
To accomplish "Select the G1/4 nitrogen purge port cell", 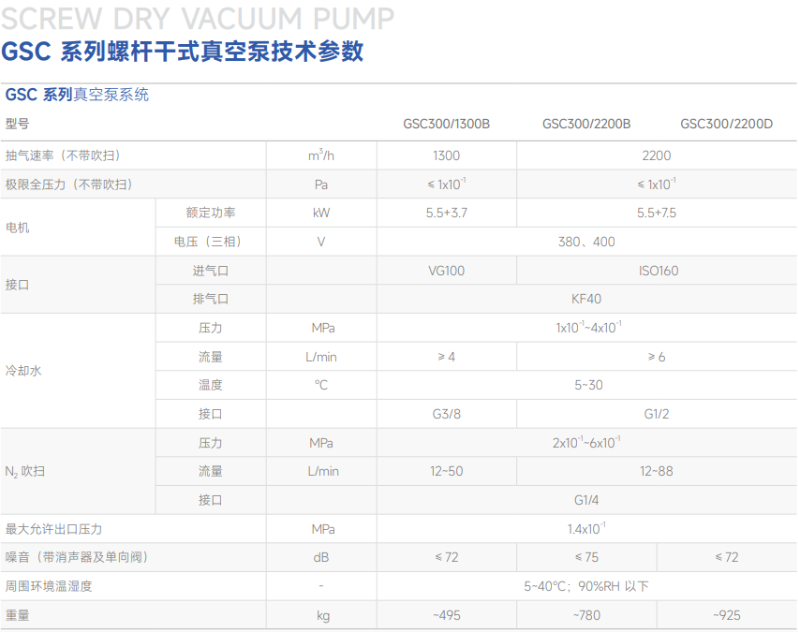I will pos(586,500).
